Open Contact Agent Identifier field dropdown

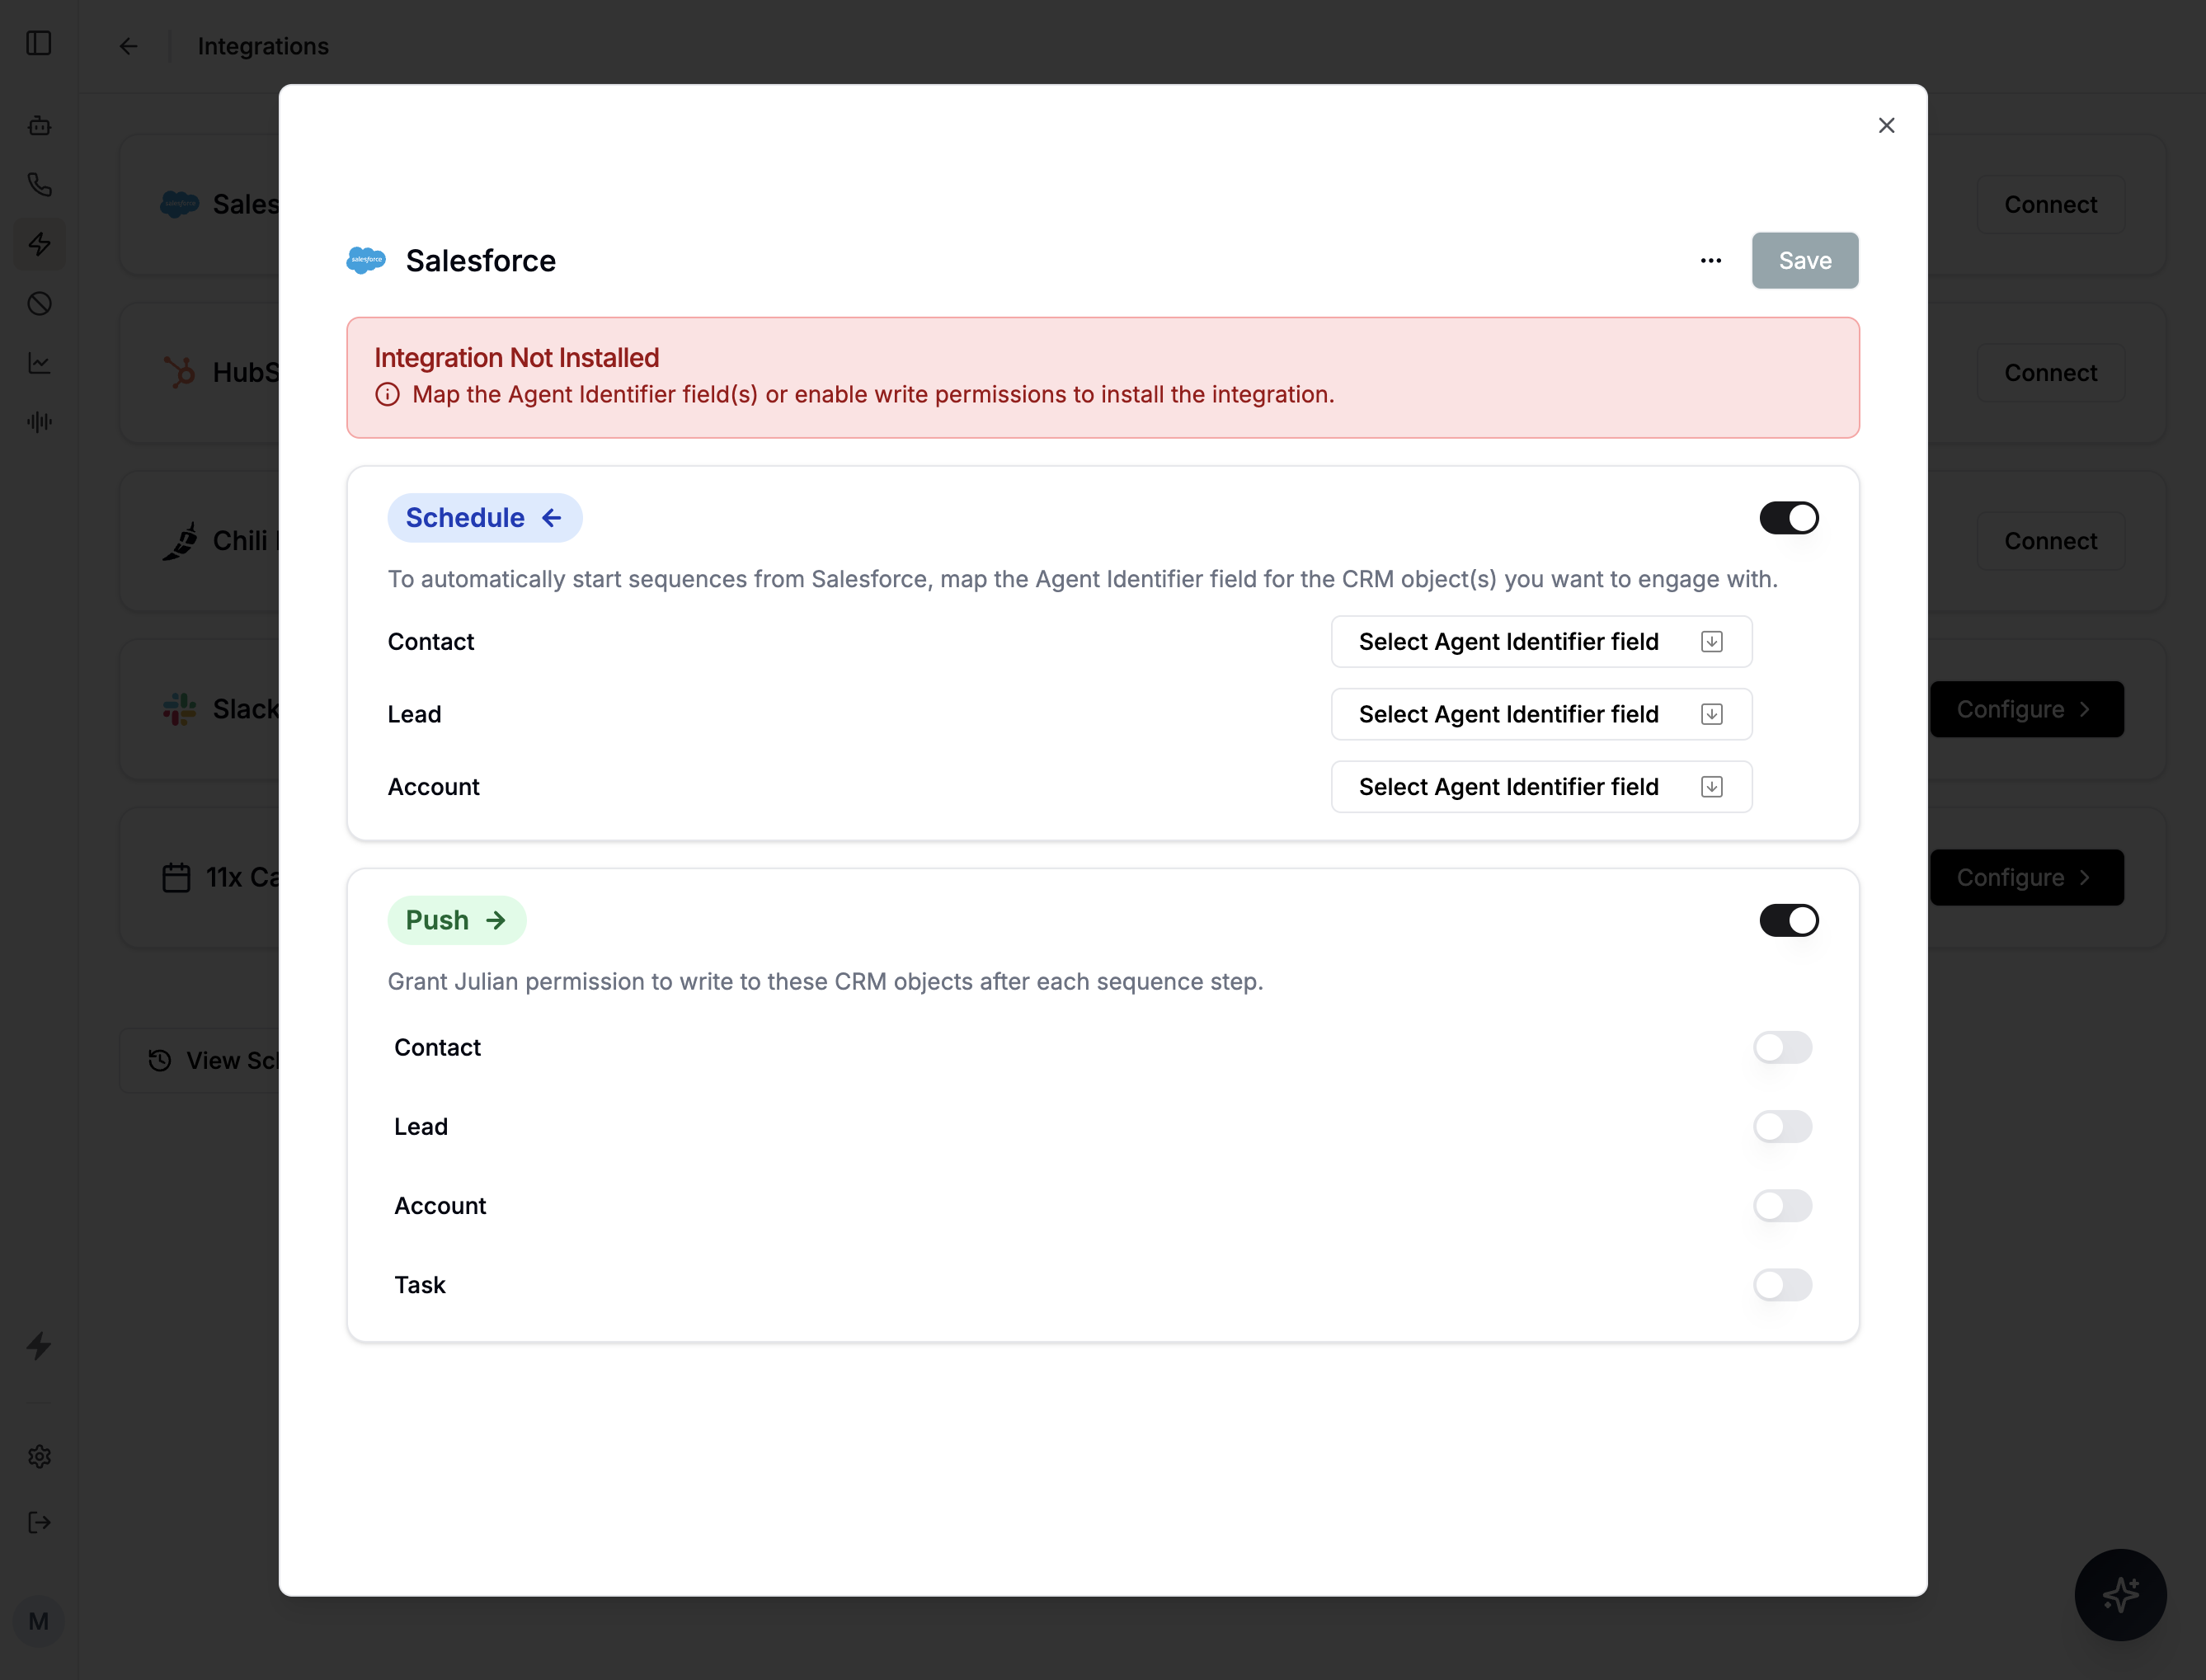tap(1541, 642)
